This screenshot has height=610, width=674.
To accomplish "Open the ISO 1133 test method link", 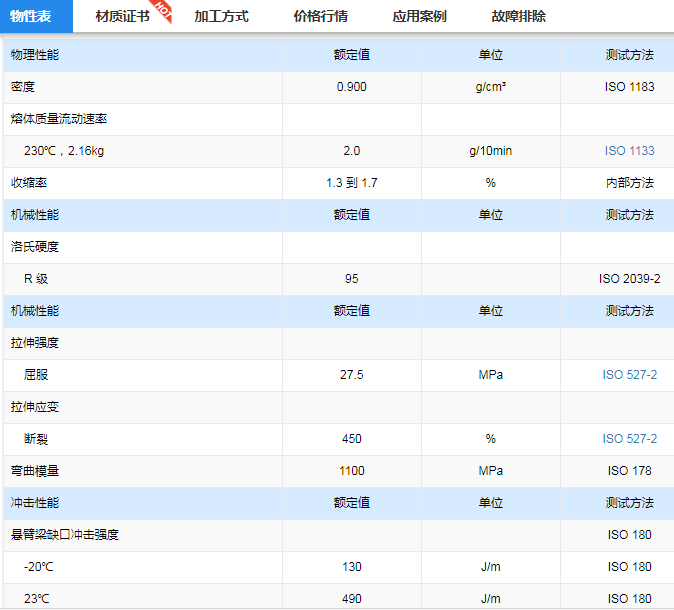I will [x=629, y=151].
